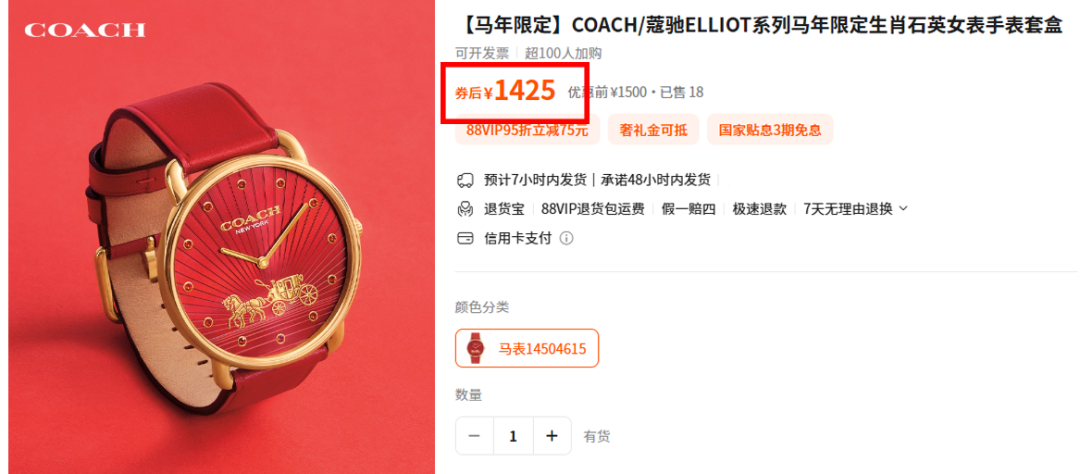The width and height of the screenshot is (1080, 474).
Task: Click the small watch thumbnail in color option
Action: click(475, 348)
